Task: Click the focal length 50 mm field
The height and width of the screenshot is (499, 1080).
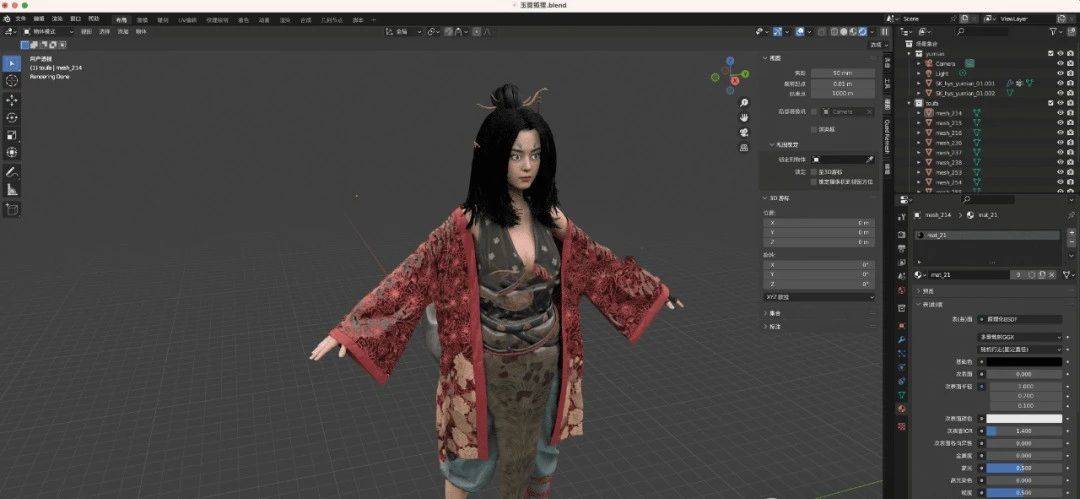Action: click(842, 72)
